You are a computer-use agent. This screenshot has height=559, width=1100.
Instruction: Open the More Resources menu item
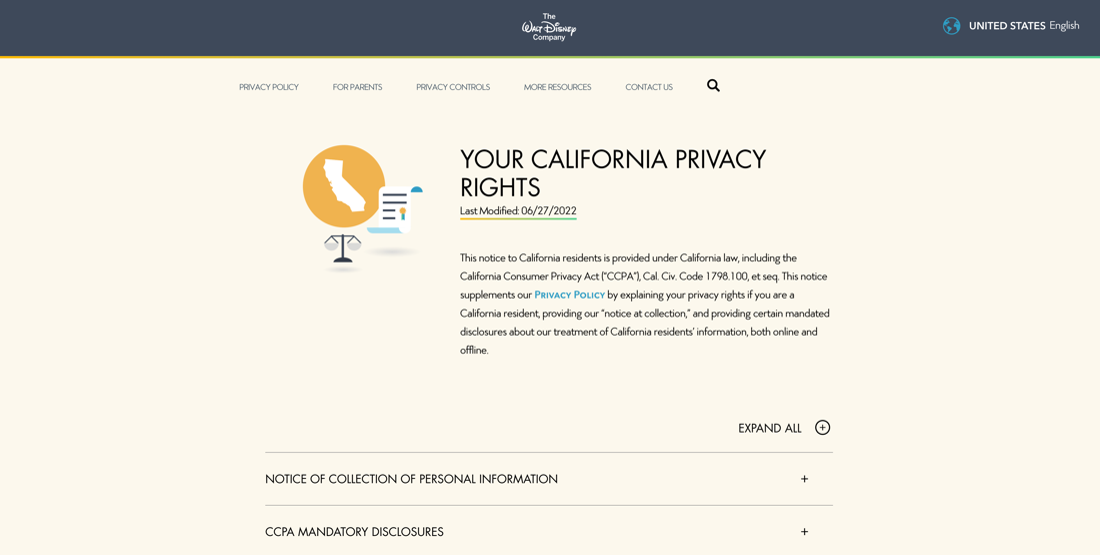(557, 87)
